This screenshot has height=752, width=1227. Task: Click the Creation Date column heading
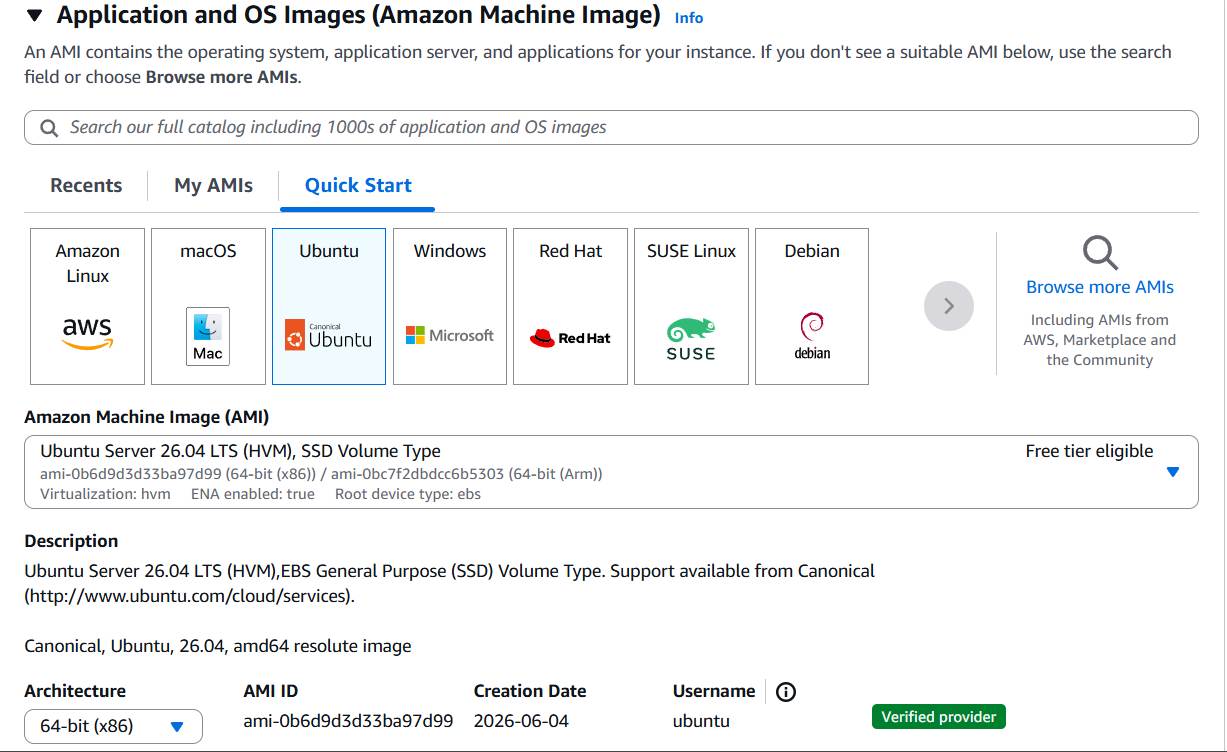[530, 691]
